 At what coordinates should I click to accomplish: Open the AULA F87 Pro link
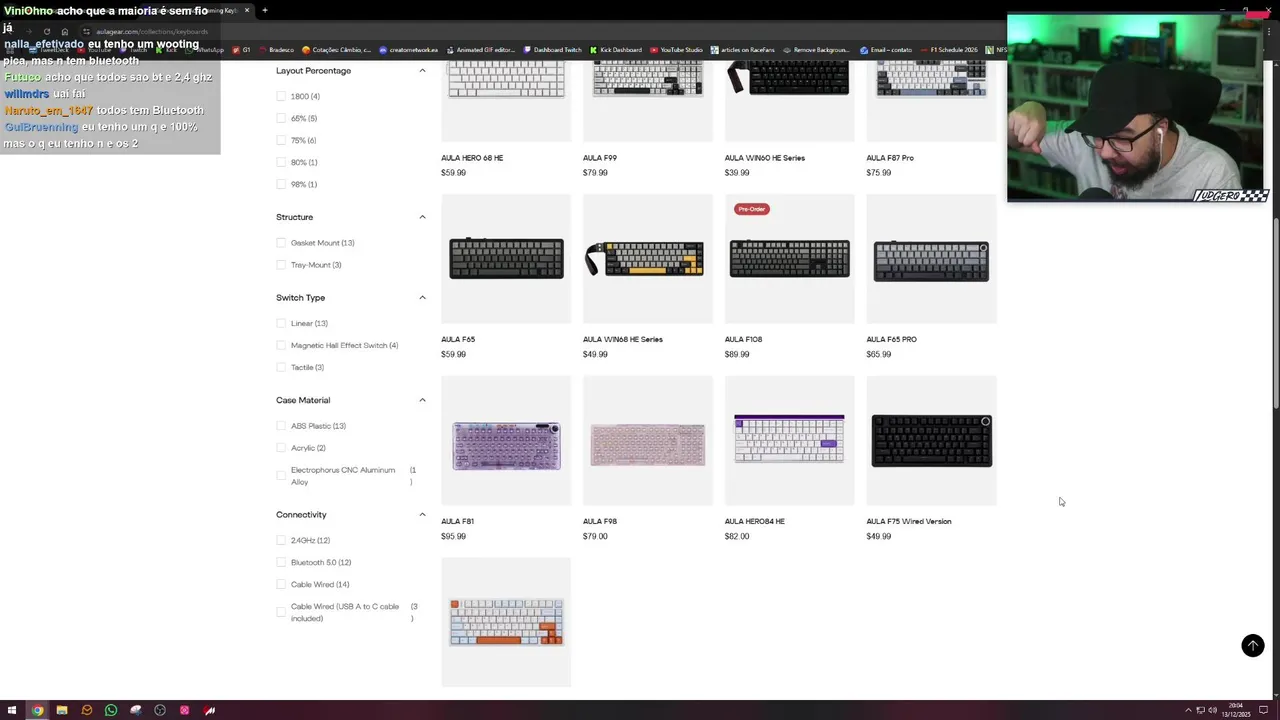pos(890,158)
